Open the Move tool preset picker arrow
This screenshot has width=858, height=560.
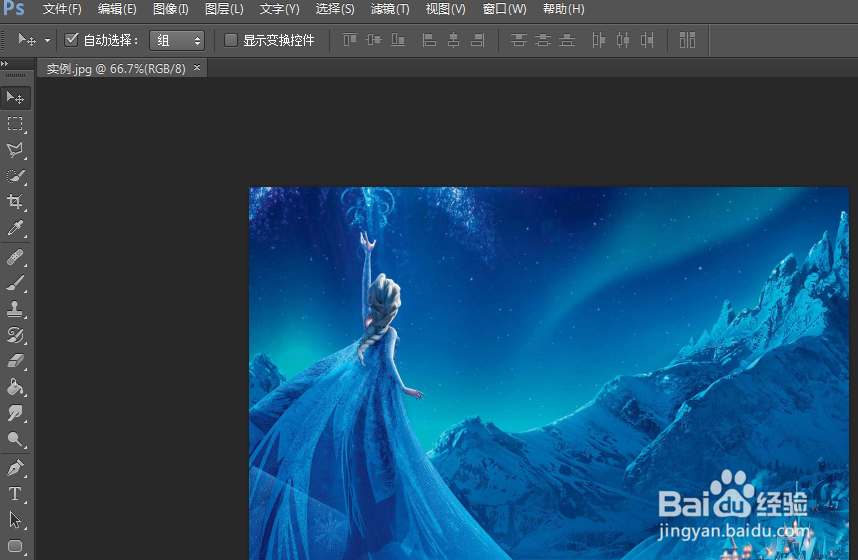point(48,41)
